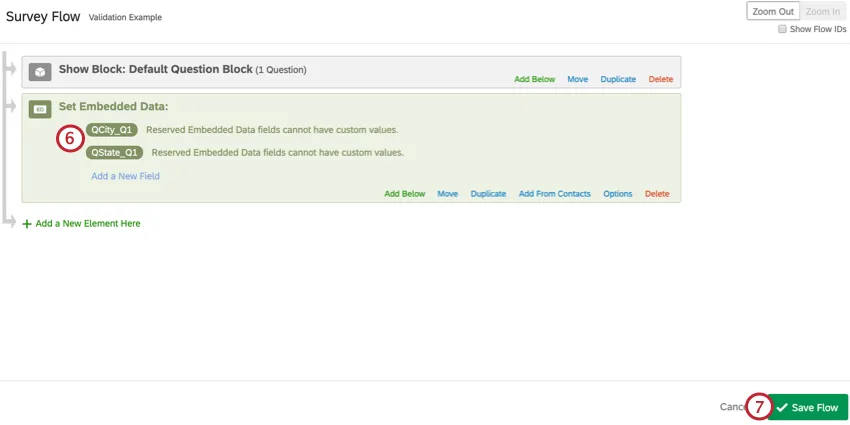850x425 pixels.
Task: Click the checkmark icon on Save Flow
Action: click(782, 408)
